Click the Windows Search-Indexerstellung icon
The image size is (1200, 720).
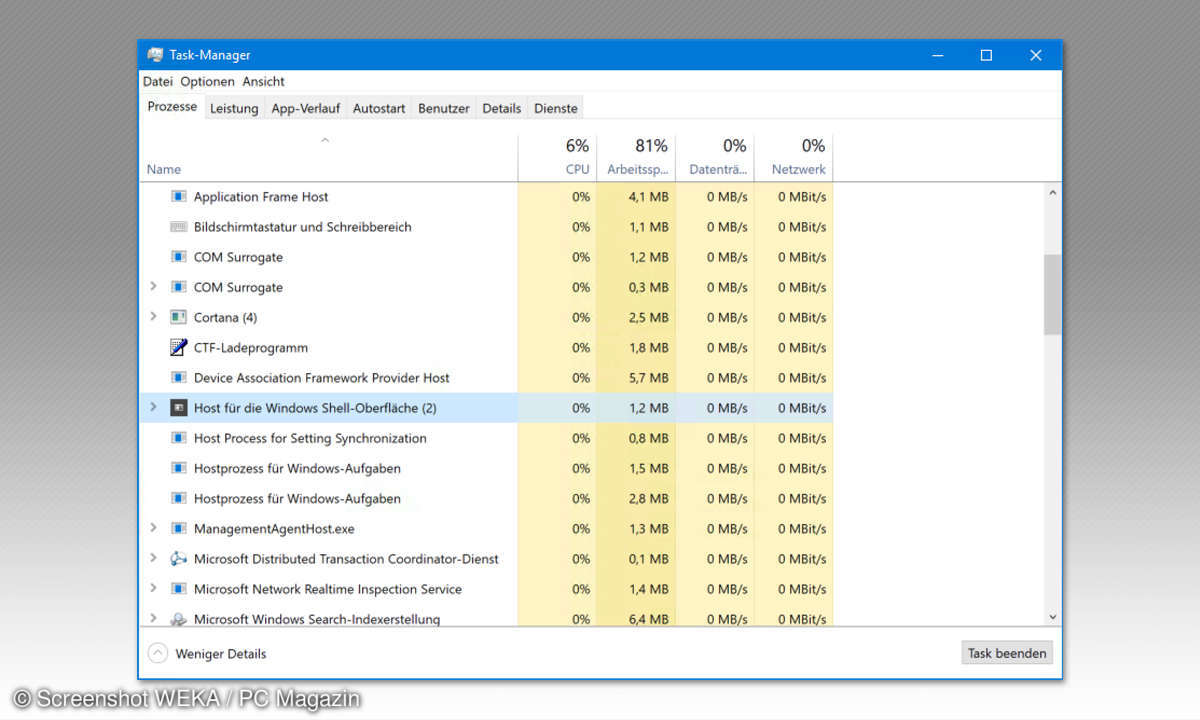pos(179,619)
